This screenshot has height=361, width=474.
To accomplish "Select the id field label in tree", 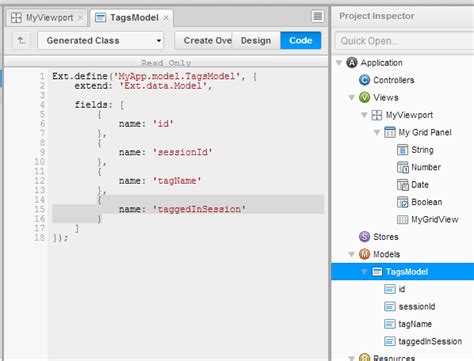I will [x=402, y=289].
